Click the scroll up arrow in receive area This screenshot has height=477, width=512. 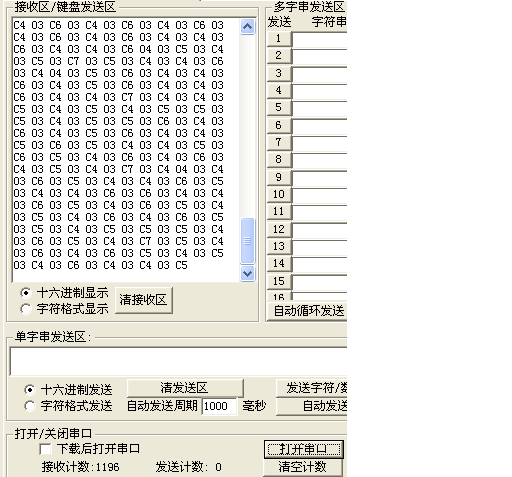click(247, 27)
